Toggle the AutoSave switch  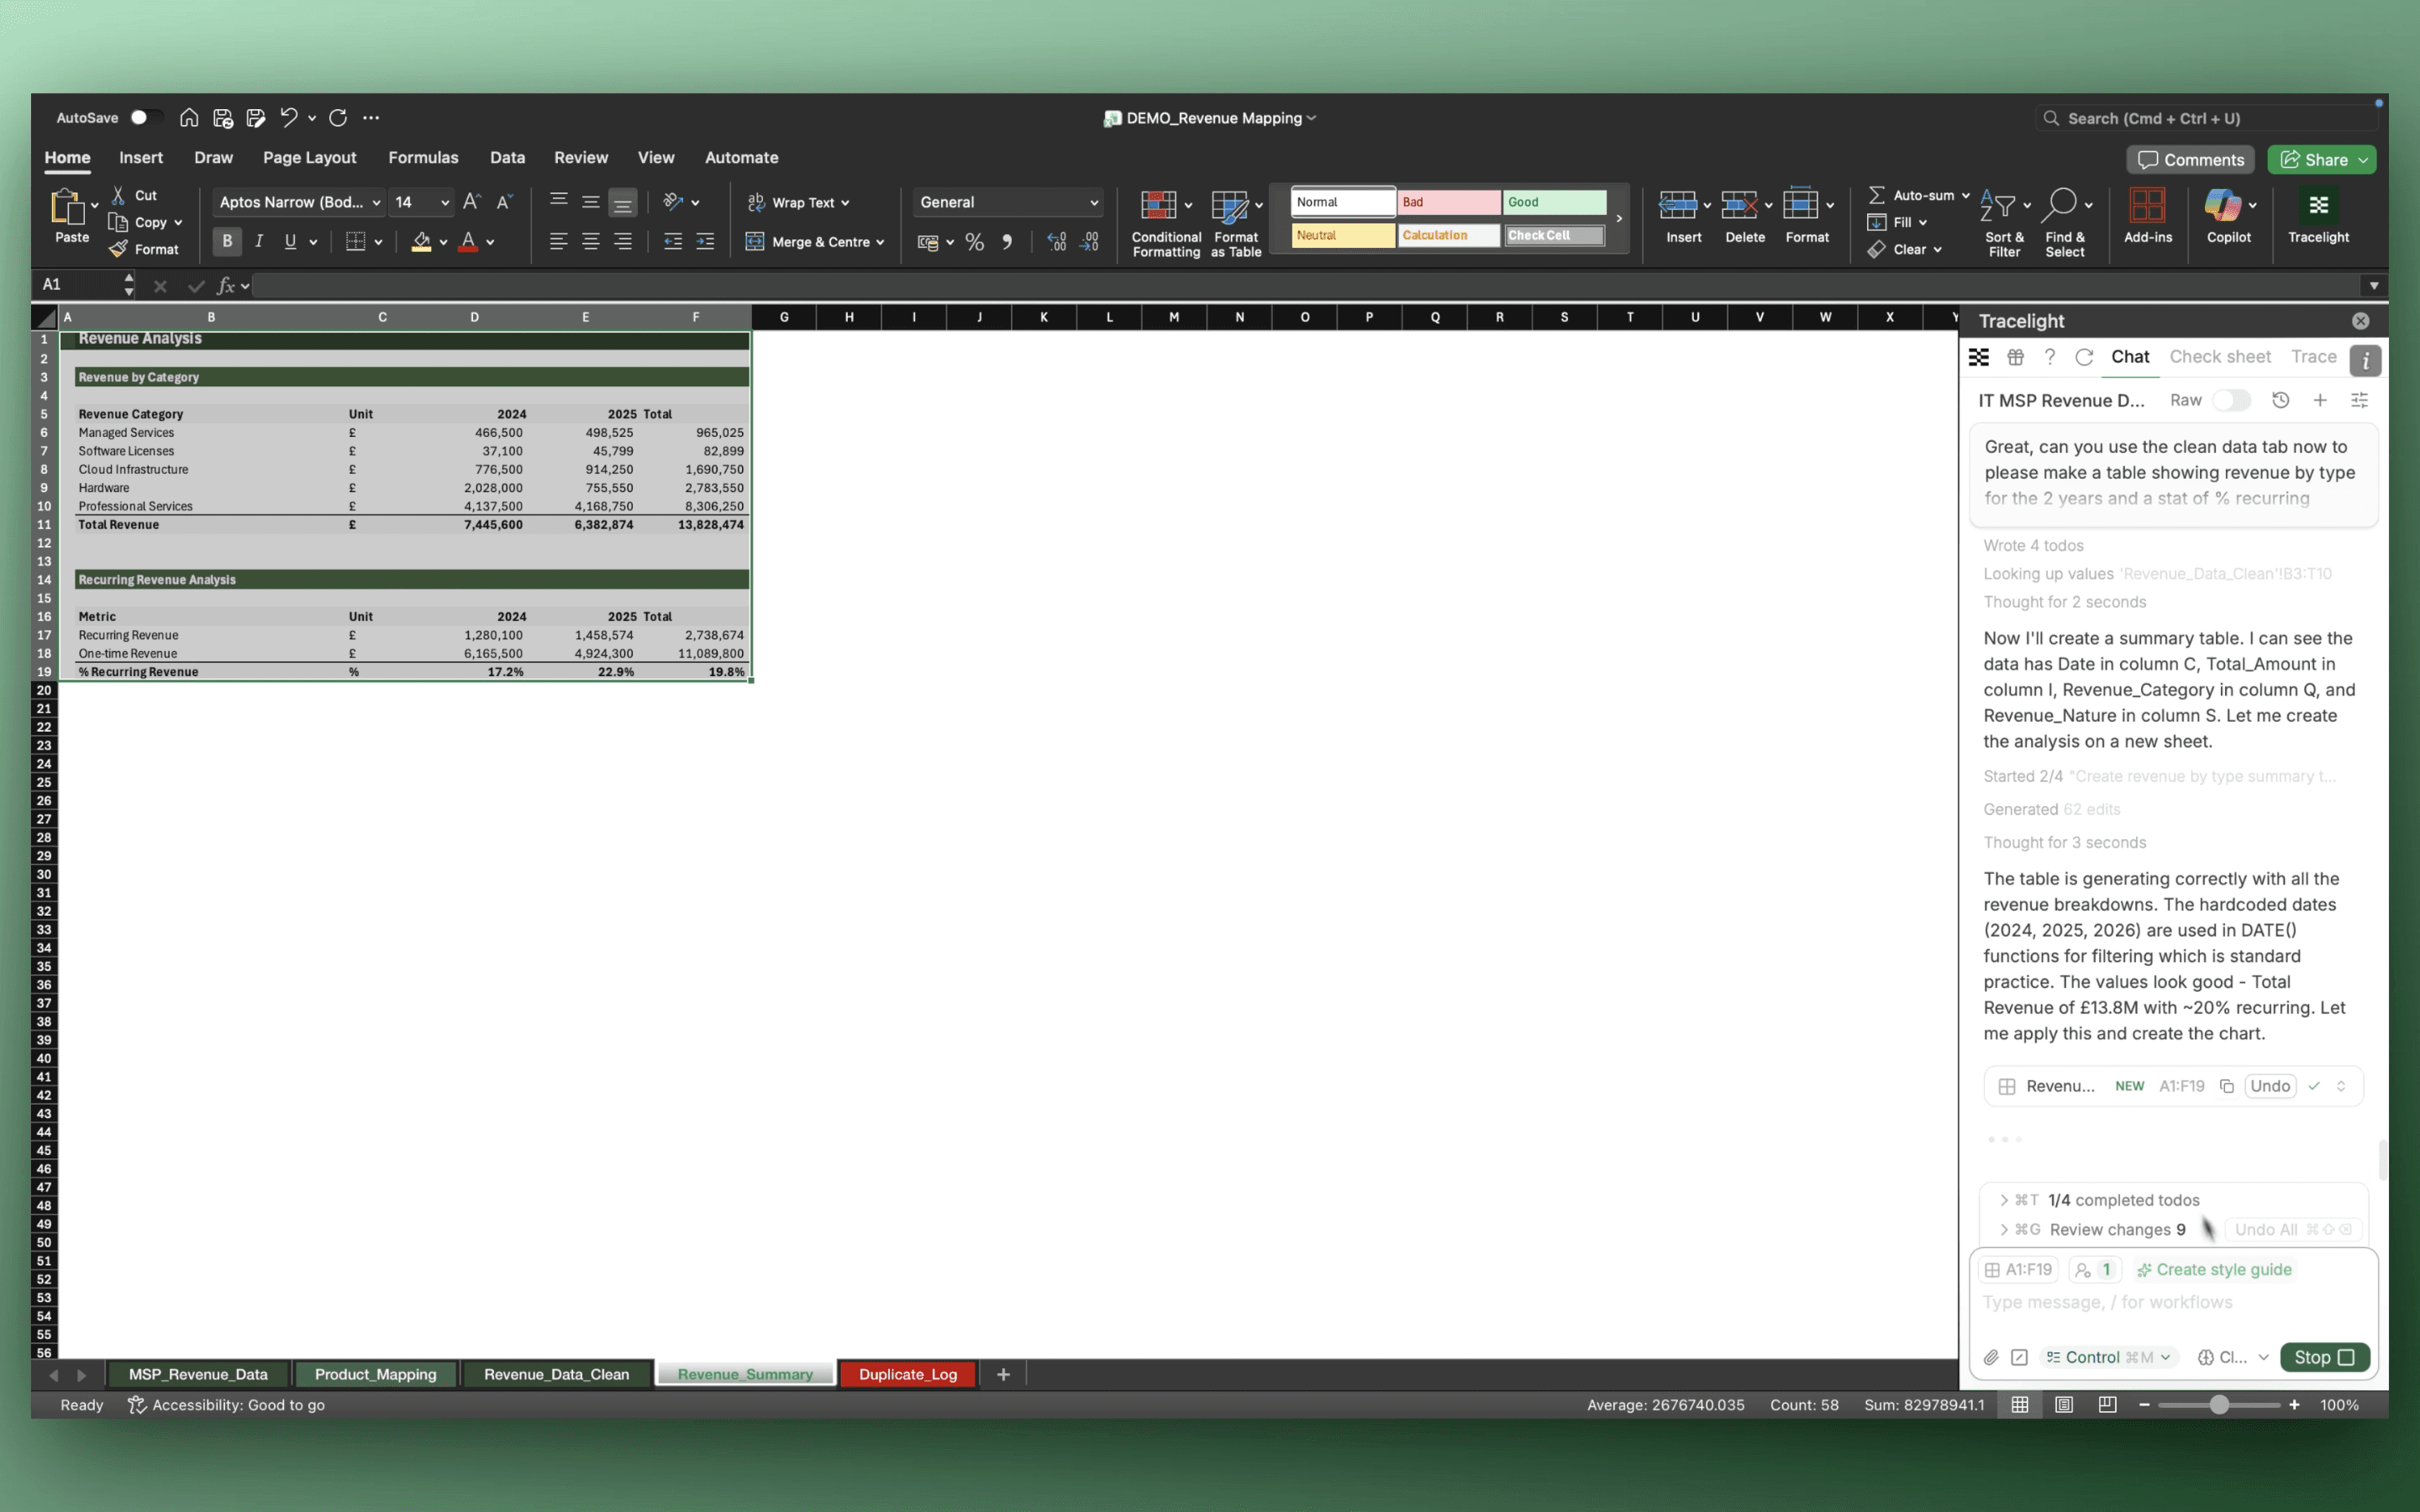(x=145, y=118)
